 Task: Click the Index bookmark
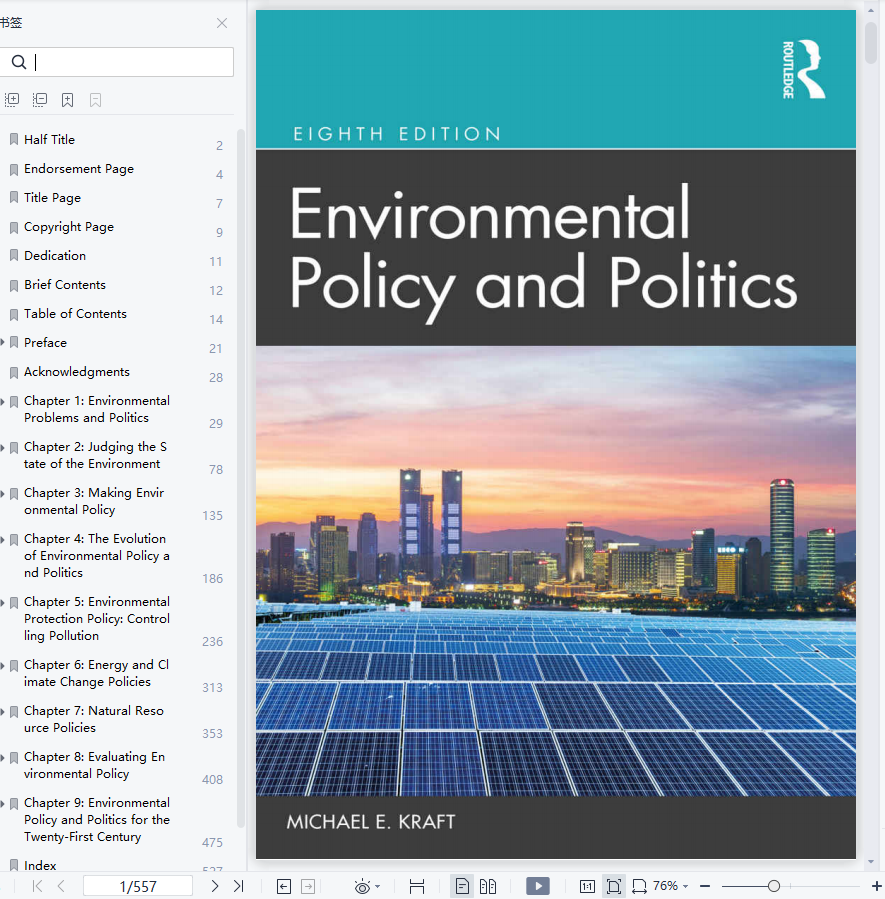click(40, 865)
